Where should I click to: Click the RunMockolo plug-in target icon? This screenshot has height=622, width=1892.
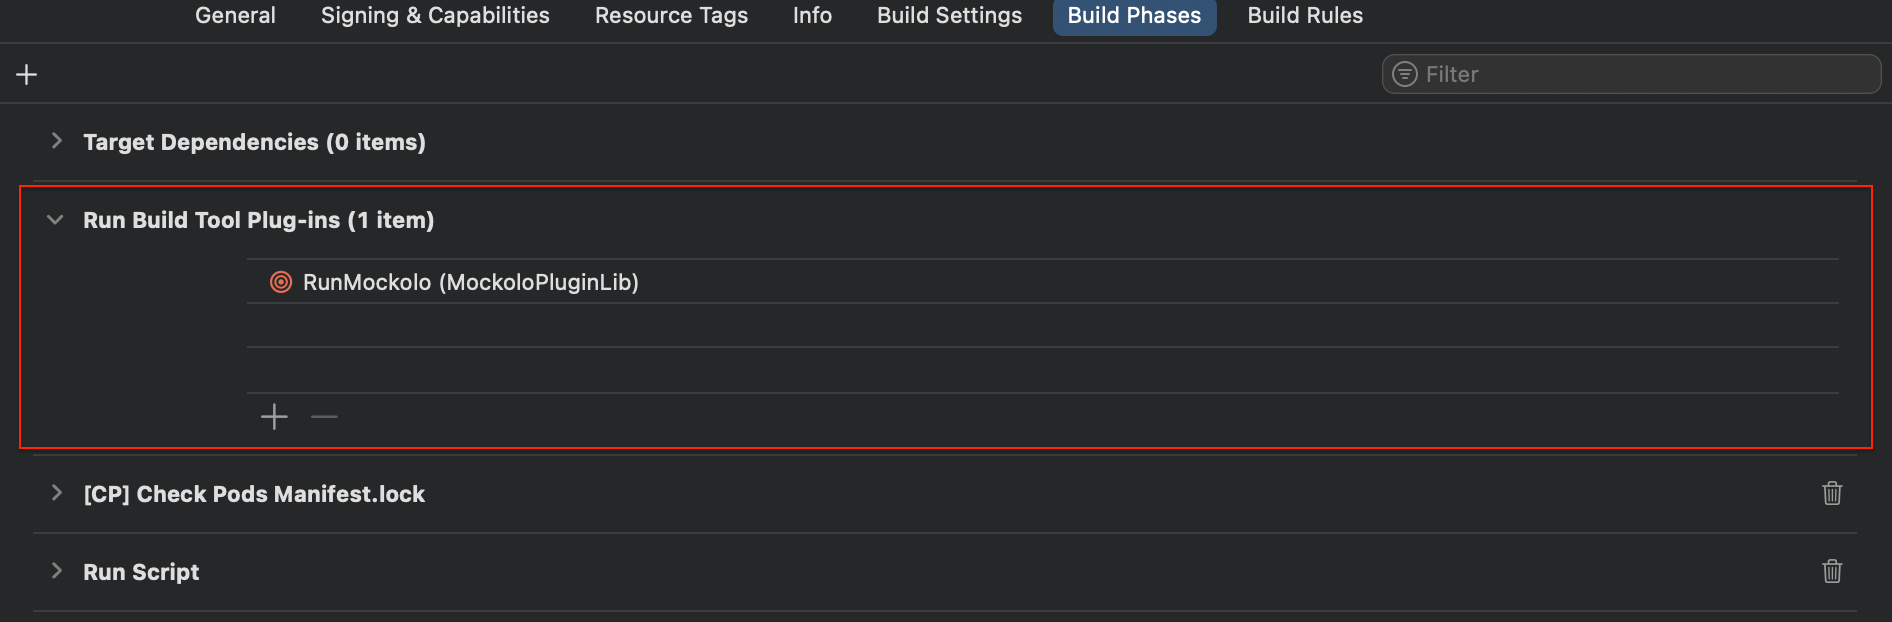[281, 282]
